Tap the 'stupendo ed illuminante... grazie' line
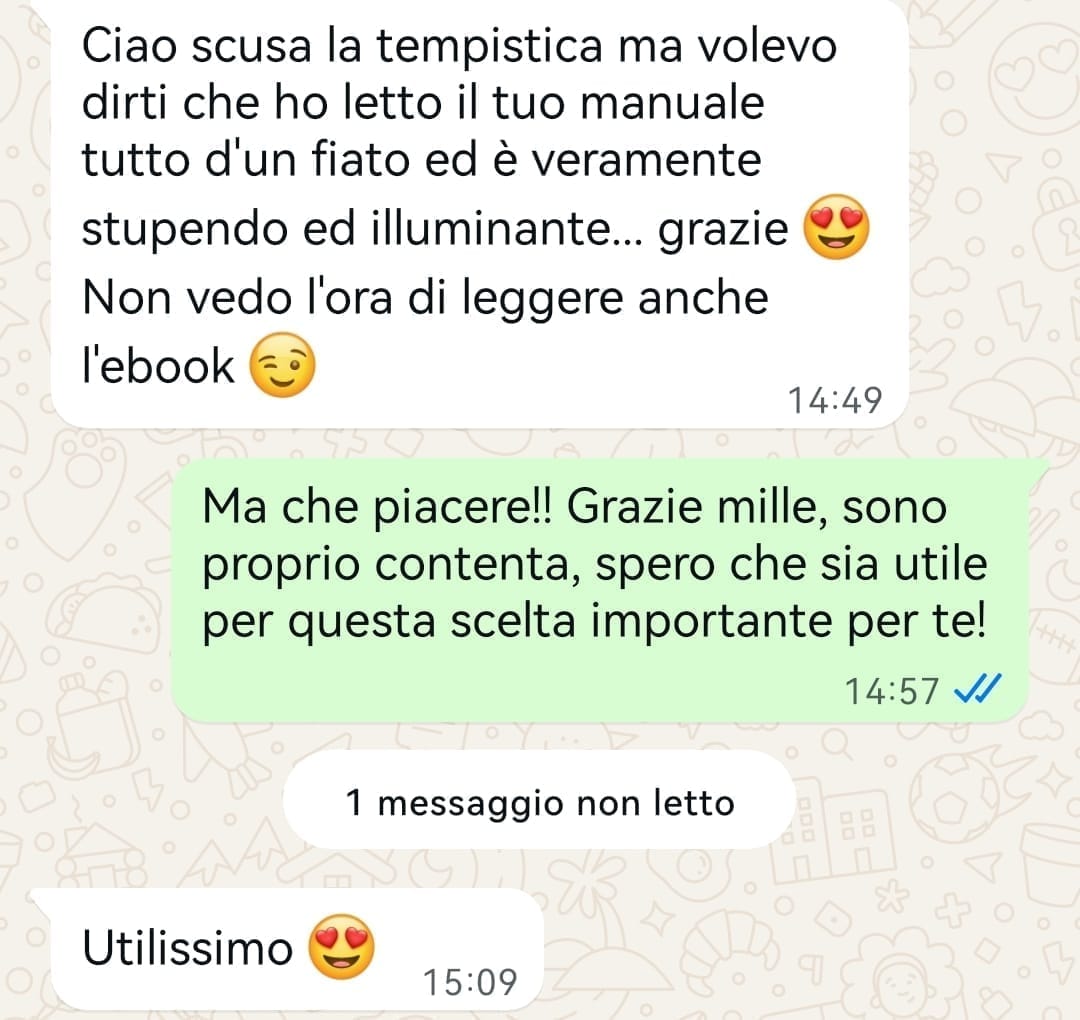Image resolution: width=1080 pixels, height=1020 pixels. [x=435, y=231]
